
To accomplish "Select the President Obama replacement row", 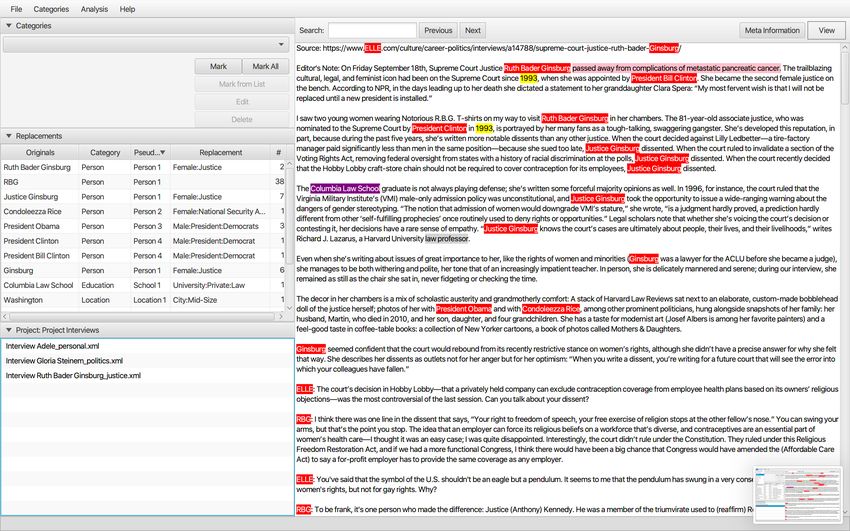I will 143,226.
